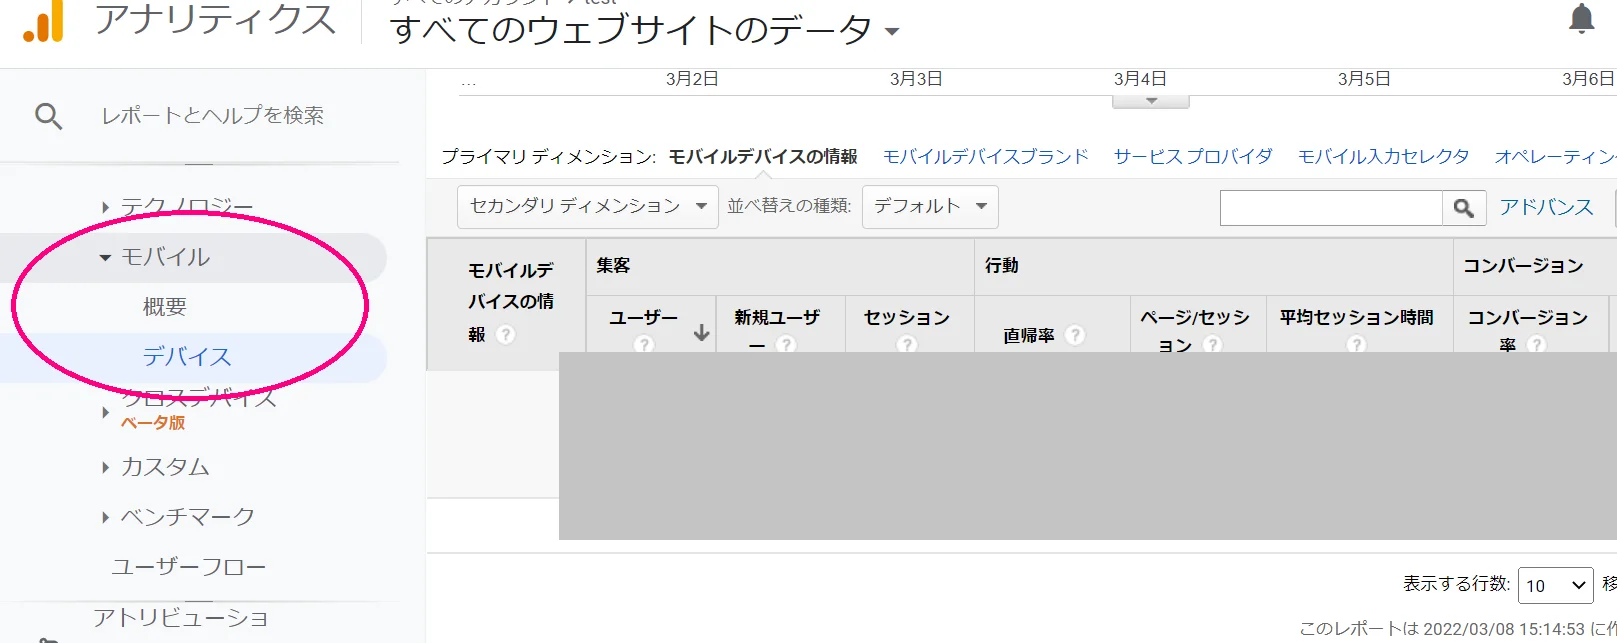This screenshot has width=1617, height=643.
Task: Sort by セッション column header
Action: click(x=907, y=317)
